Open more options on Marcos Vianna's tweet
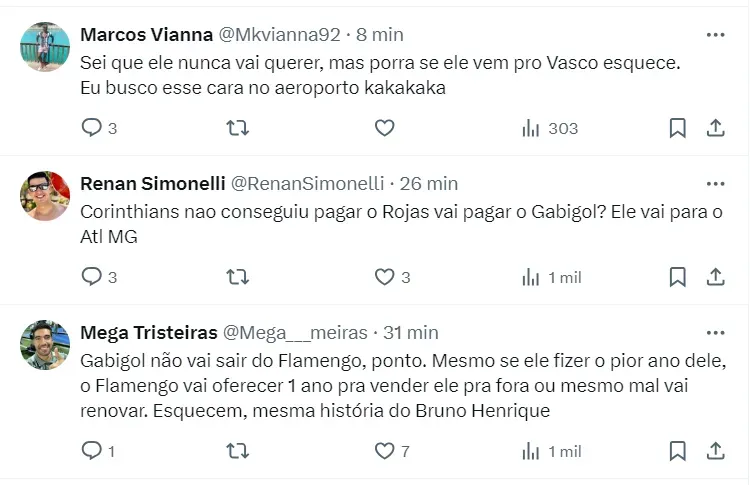The height and width of the screenshot is (485, 750). coord(715,35)
